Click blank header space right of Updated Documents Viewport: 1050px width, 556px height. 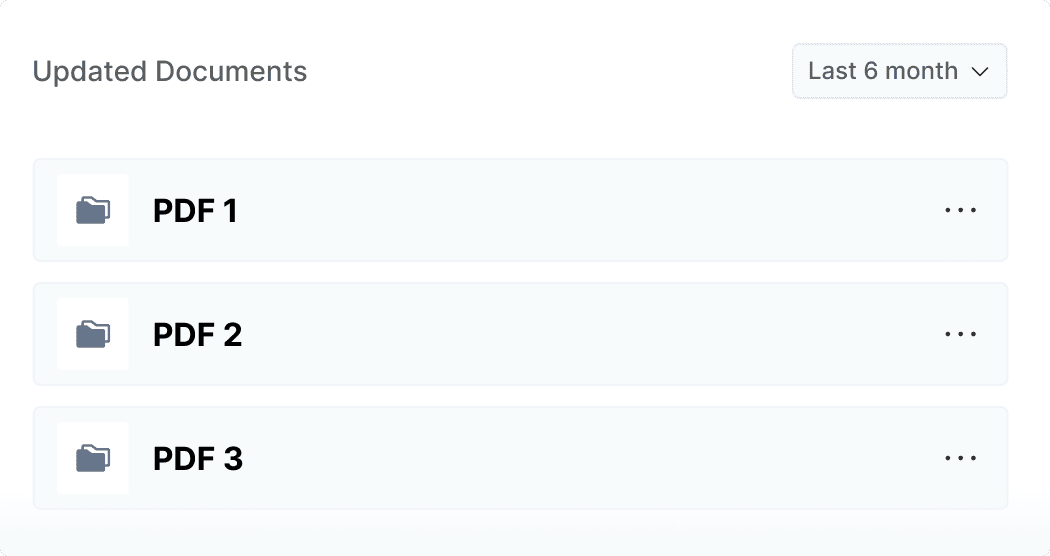click(550, 72)
